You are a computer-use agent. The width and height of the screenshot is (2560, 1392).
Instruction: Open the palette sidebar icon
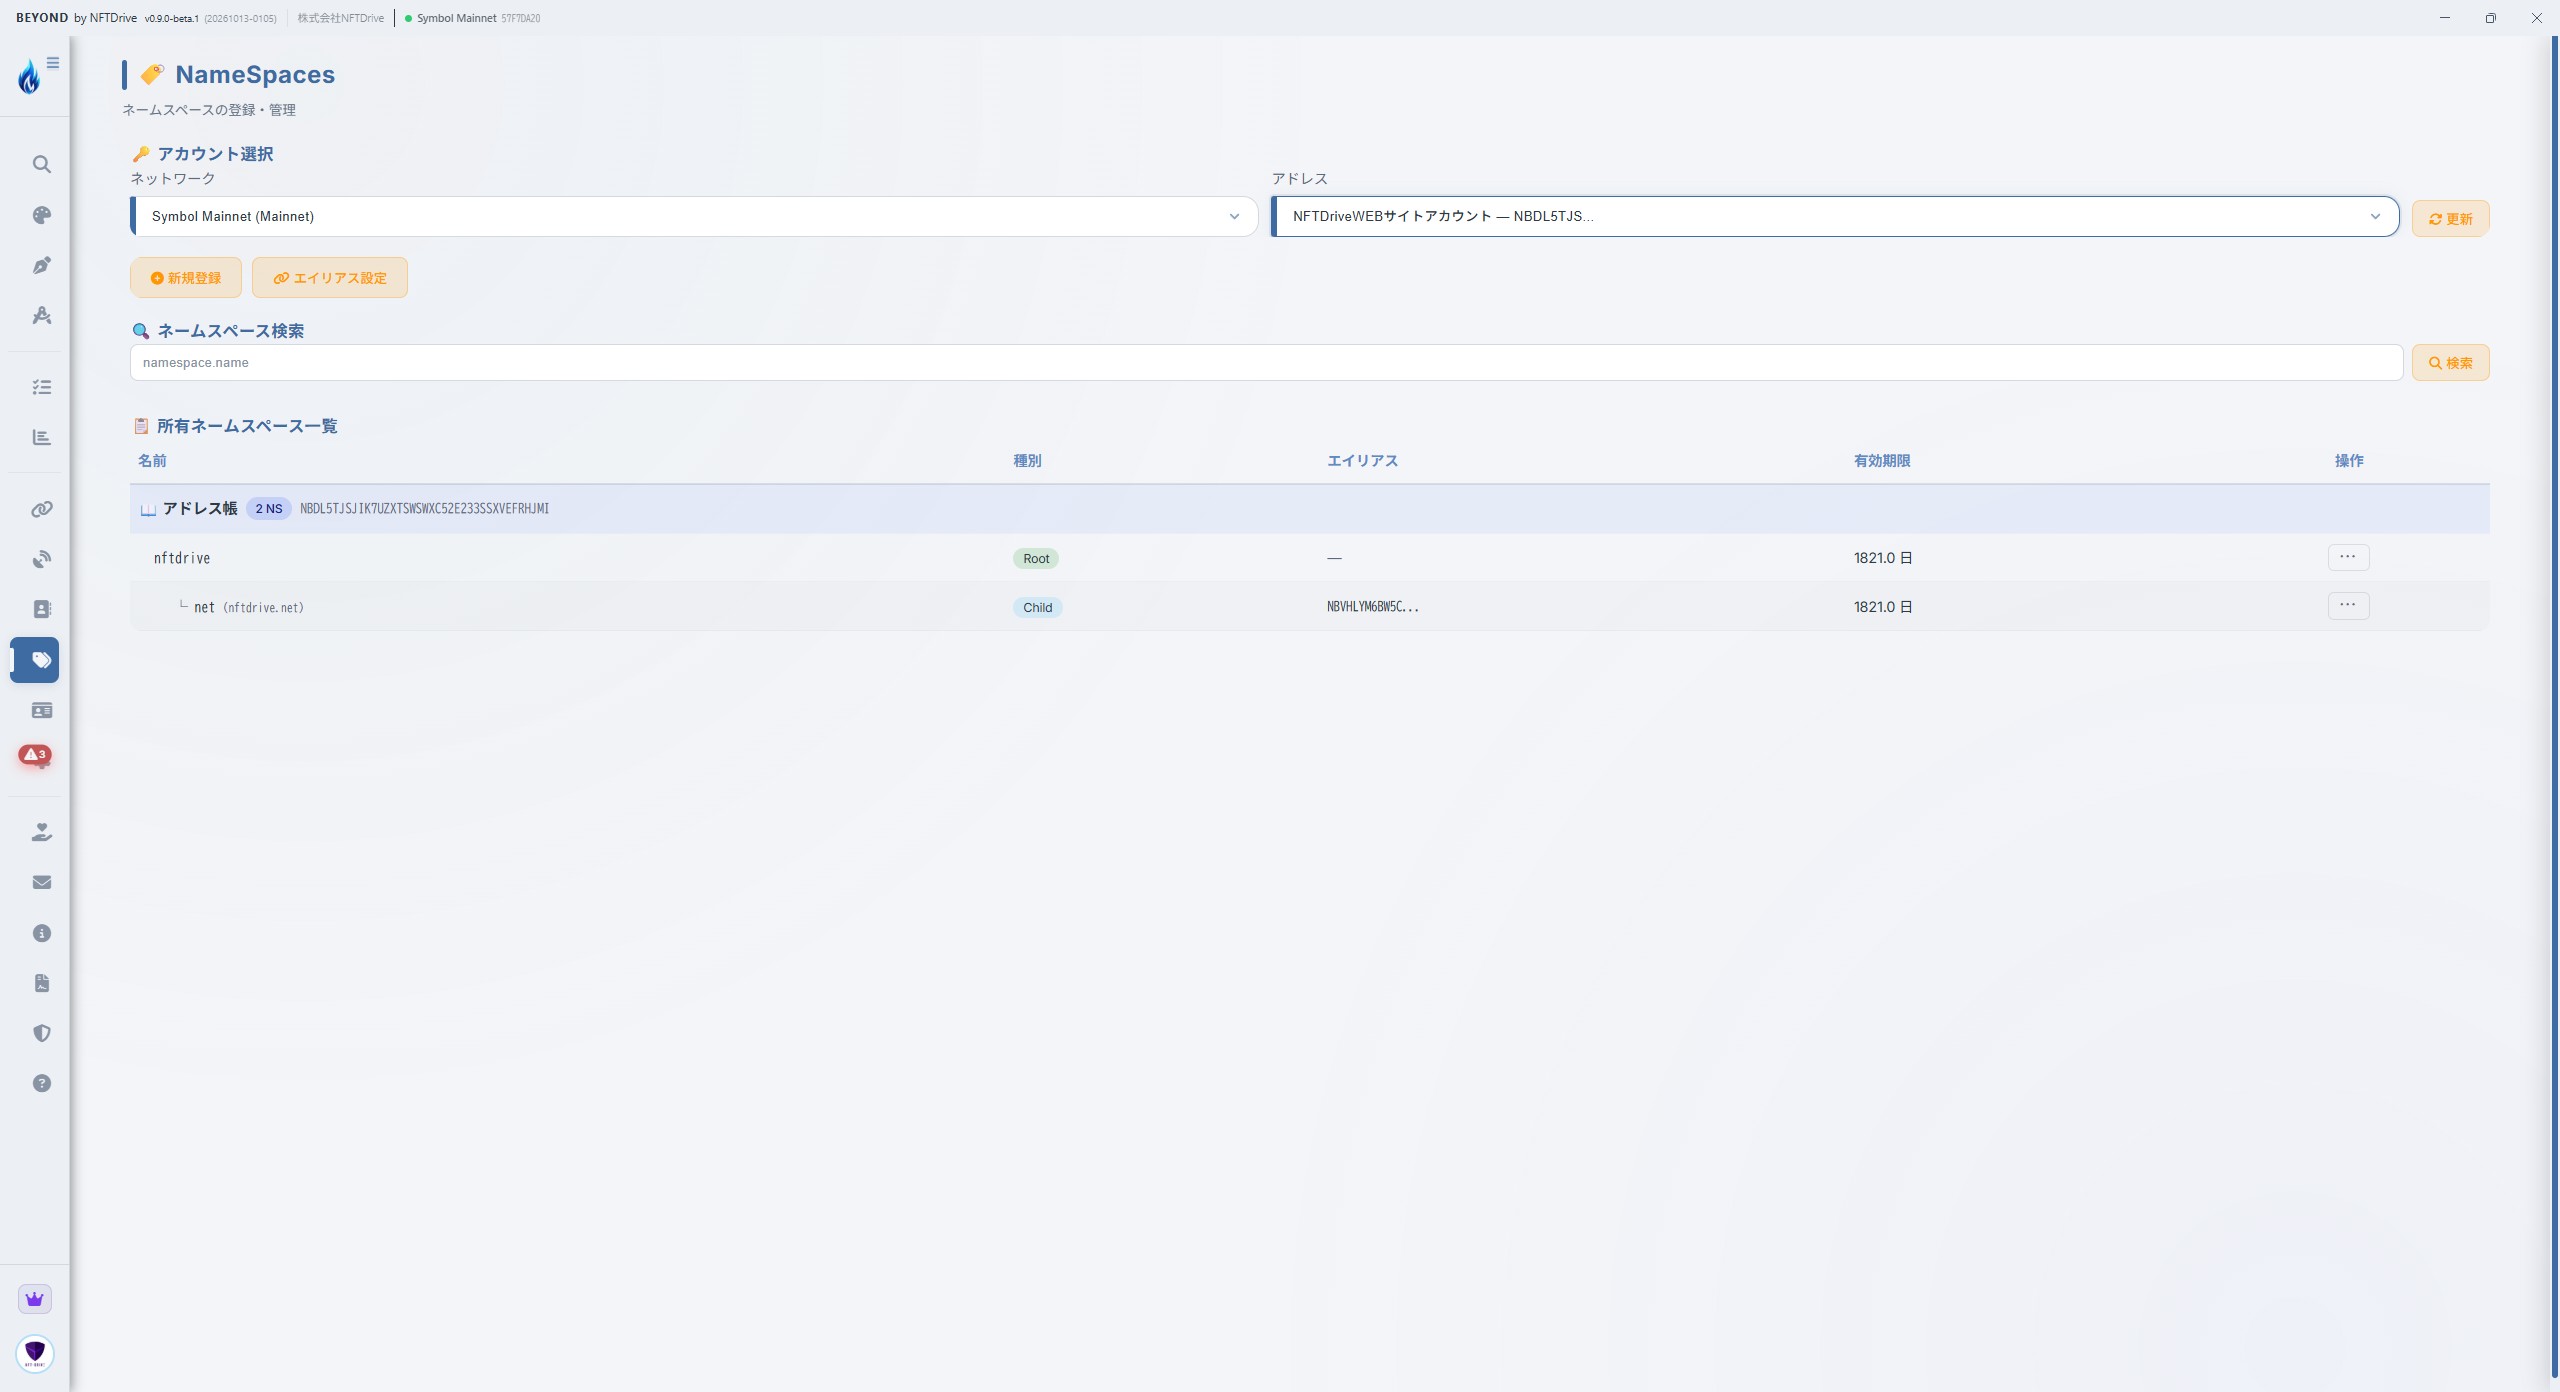click(x=41, y=215)
